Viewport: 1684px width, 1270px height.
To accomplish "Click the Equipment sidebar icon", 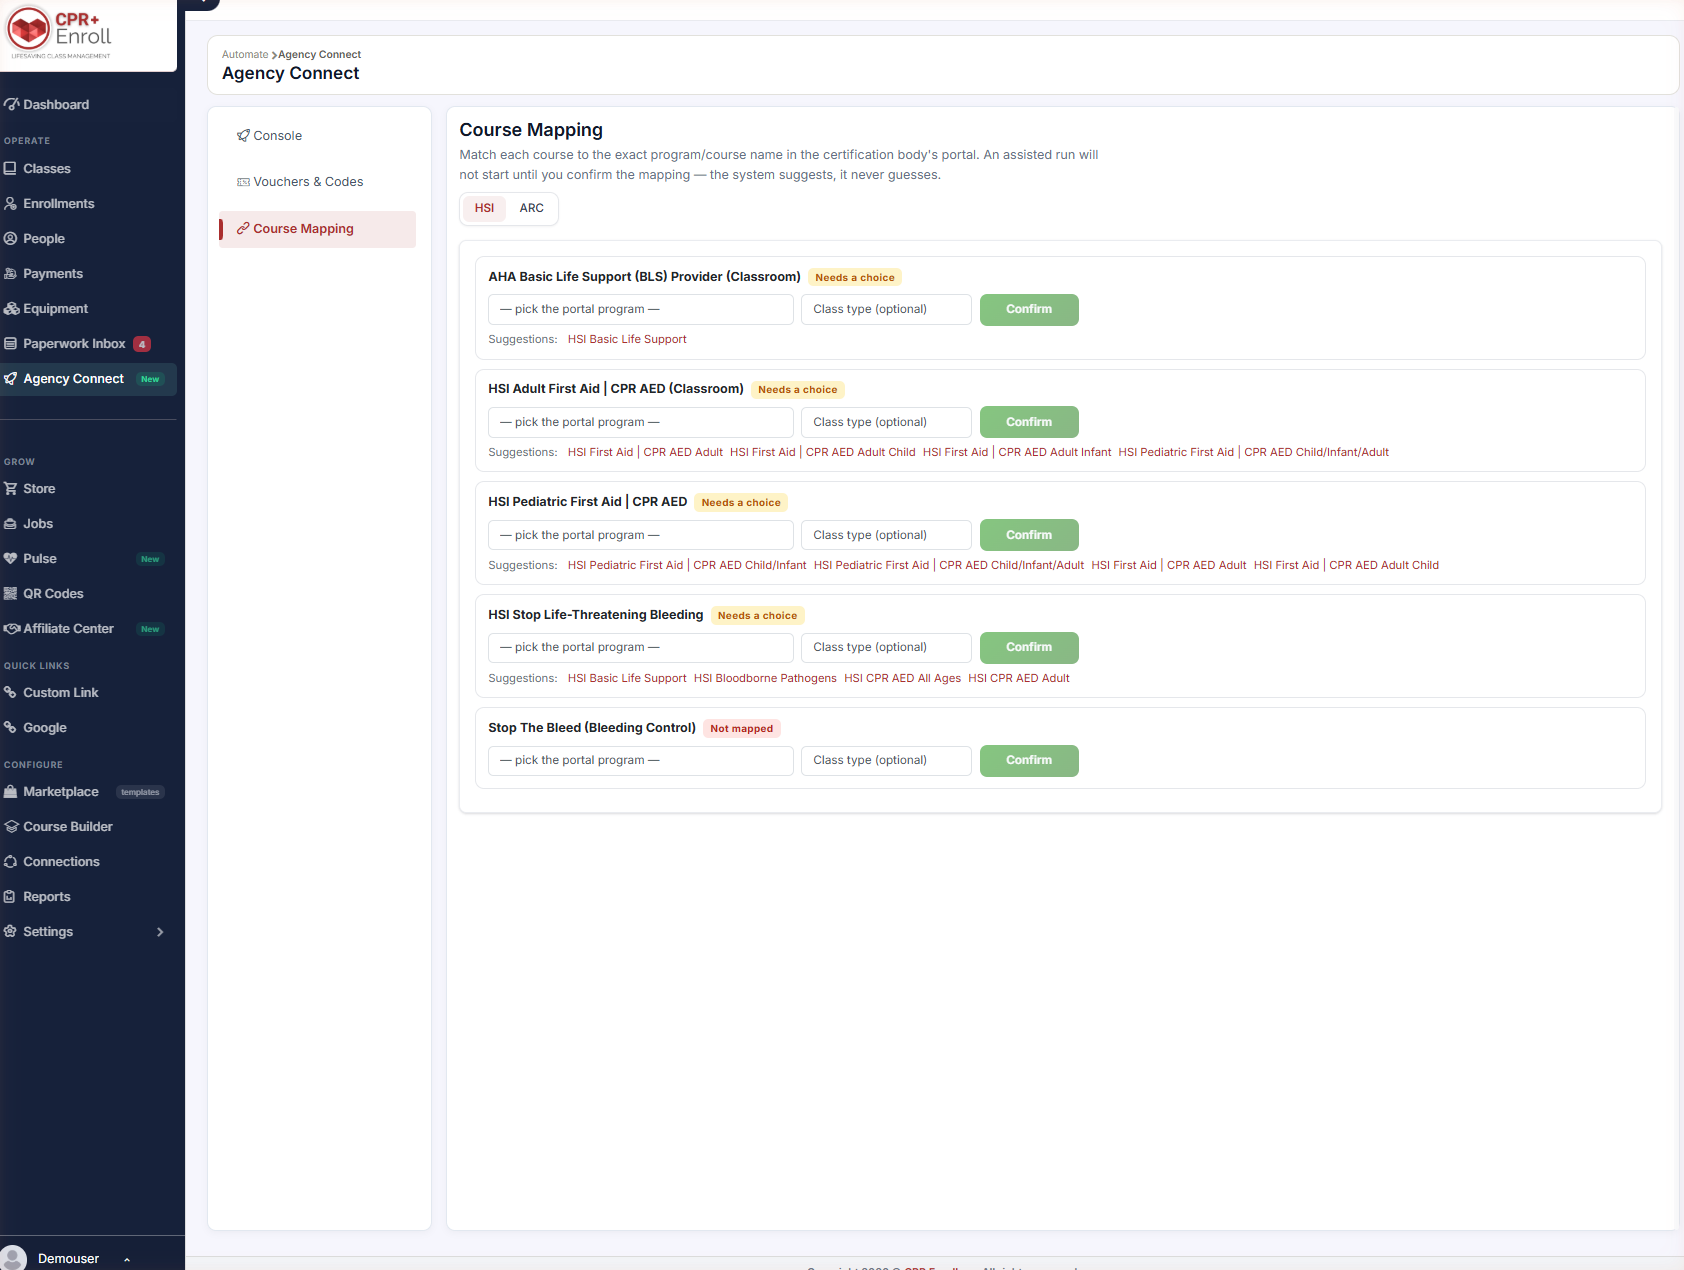I will (11, 309).
